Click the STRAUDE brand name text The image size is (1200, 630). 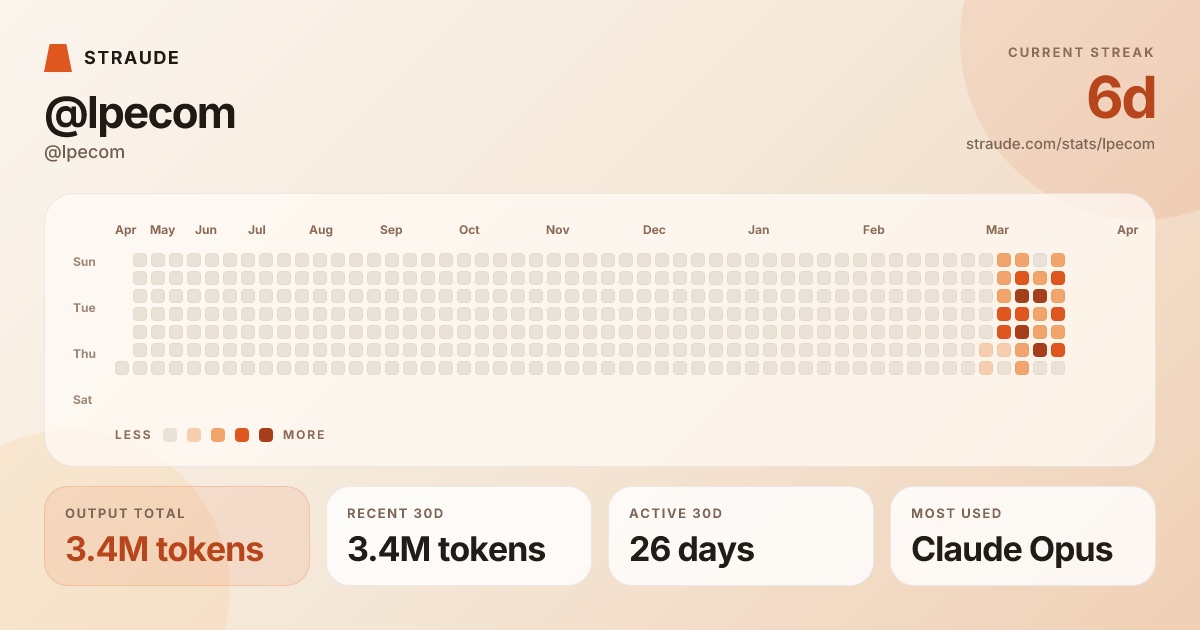tap(131, 58)
